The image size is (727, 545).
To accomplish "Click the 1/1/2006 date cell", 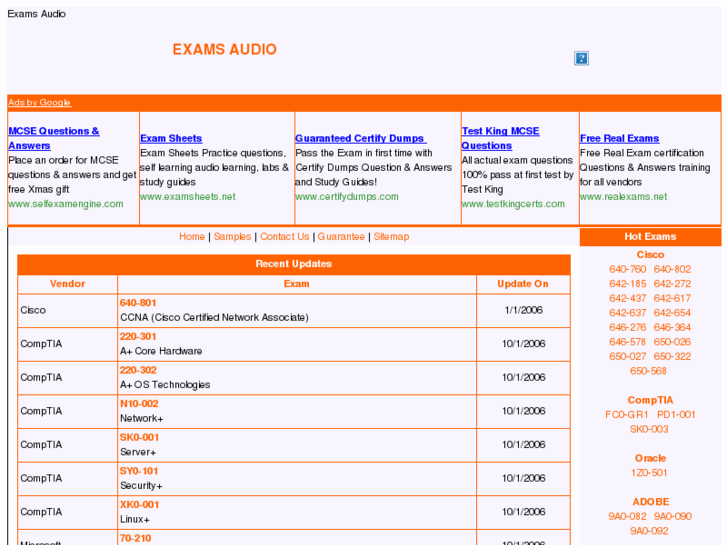I will pyautogui.click(x=523, y=310).
